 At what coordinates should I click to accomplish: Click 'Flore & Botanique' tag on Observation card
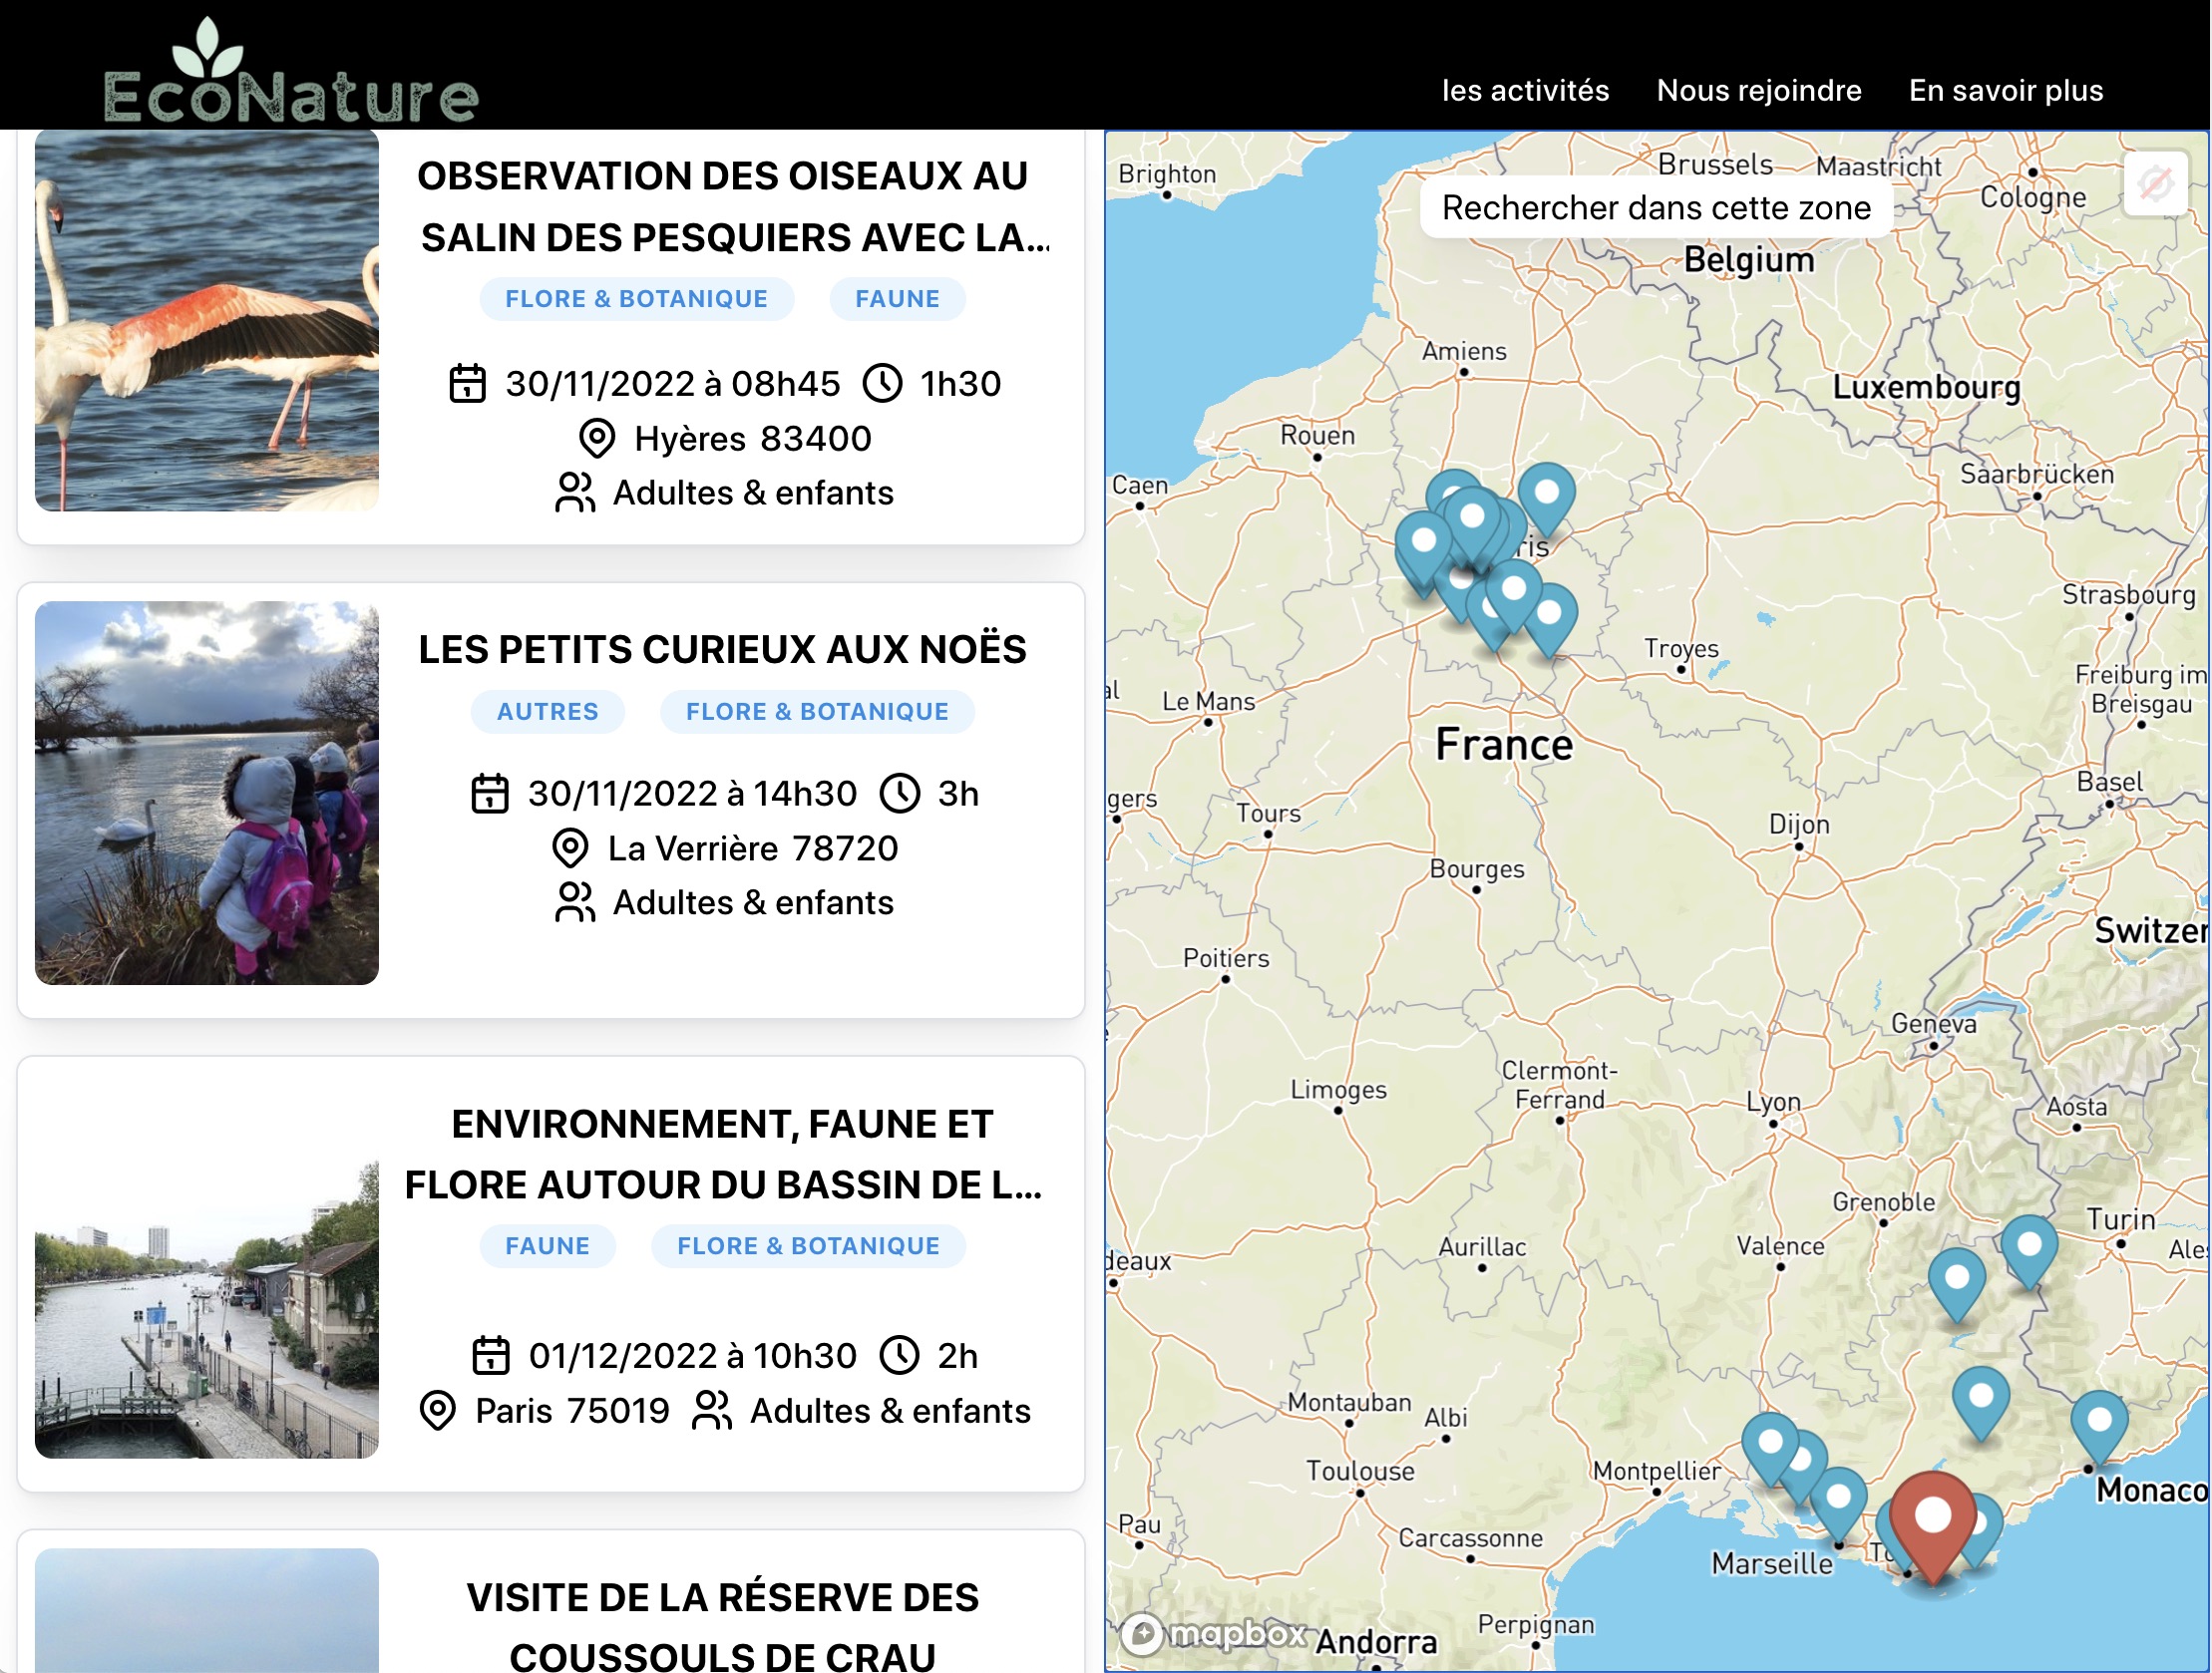point(637,299)
